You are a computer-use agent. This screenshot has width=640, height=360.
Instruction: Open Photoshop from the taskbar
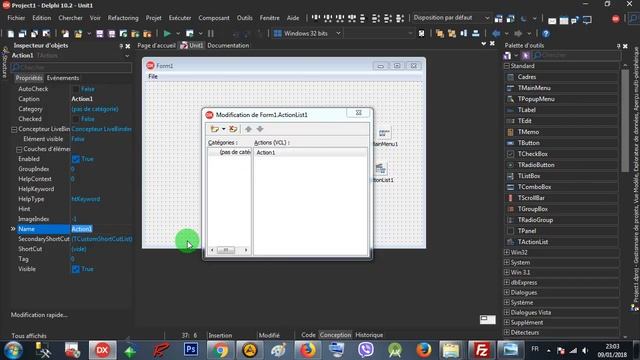click(x=191, y=350)
